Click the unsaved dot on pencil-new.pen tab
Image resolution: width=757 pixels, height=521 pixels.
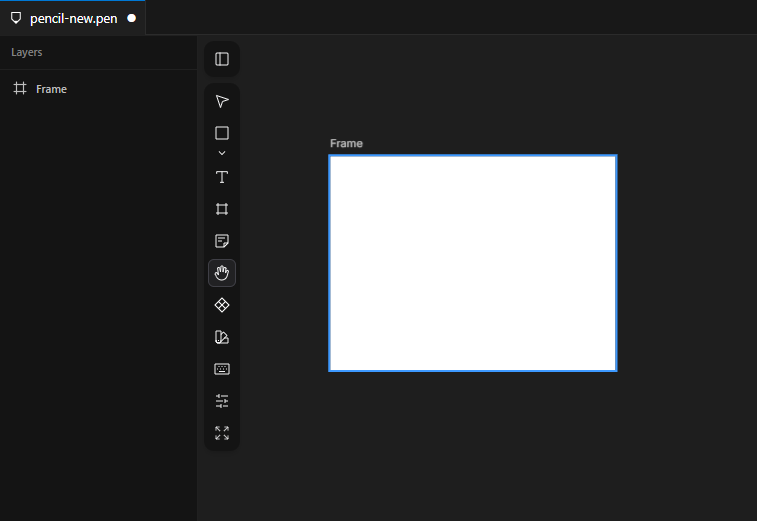[131, 18]
